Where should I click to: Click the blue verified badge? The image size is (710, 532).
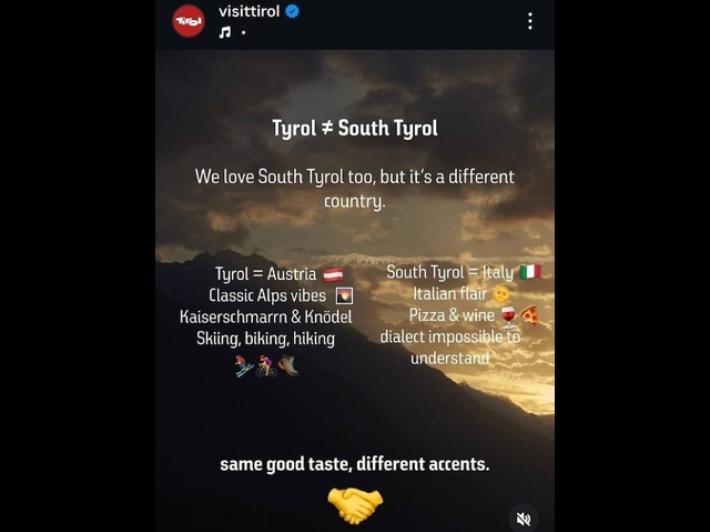click(x=293, y=11)
